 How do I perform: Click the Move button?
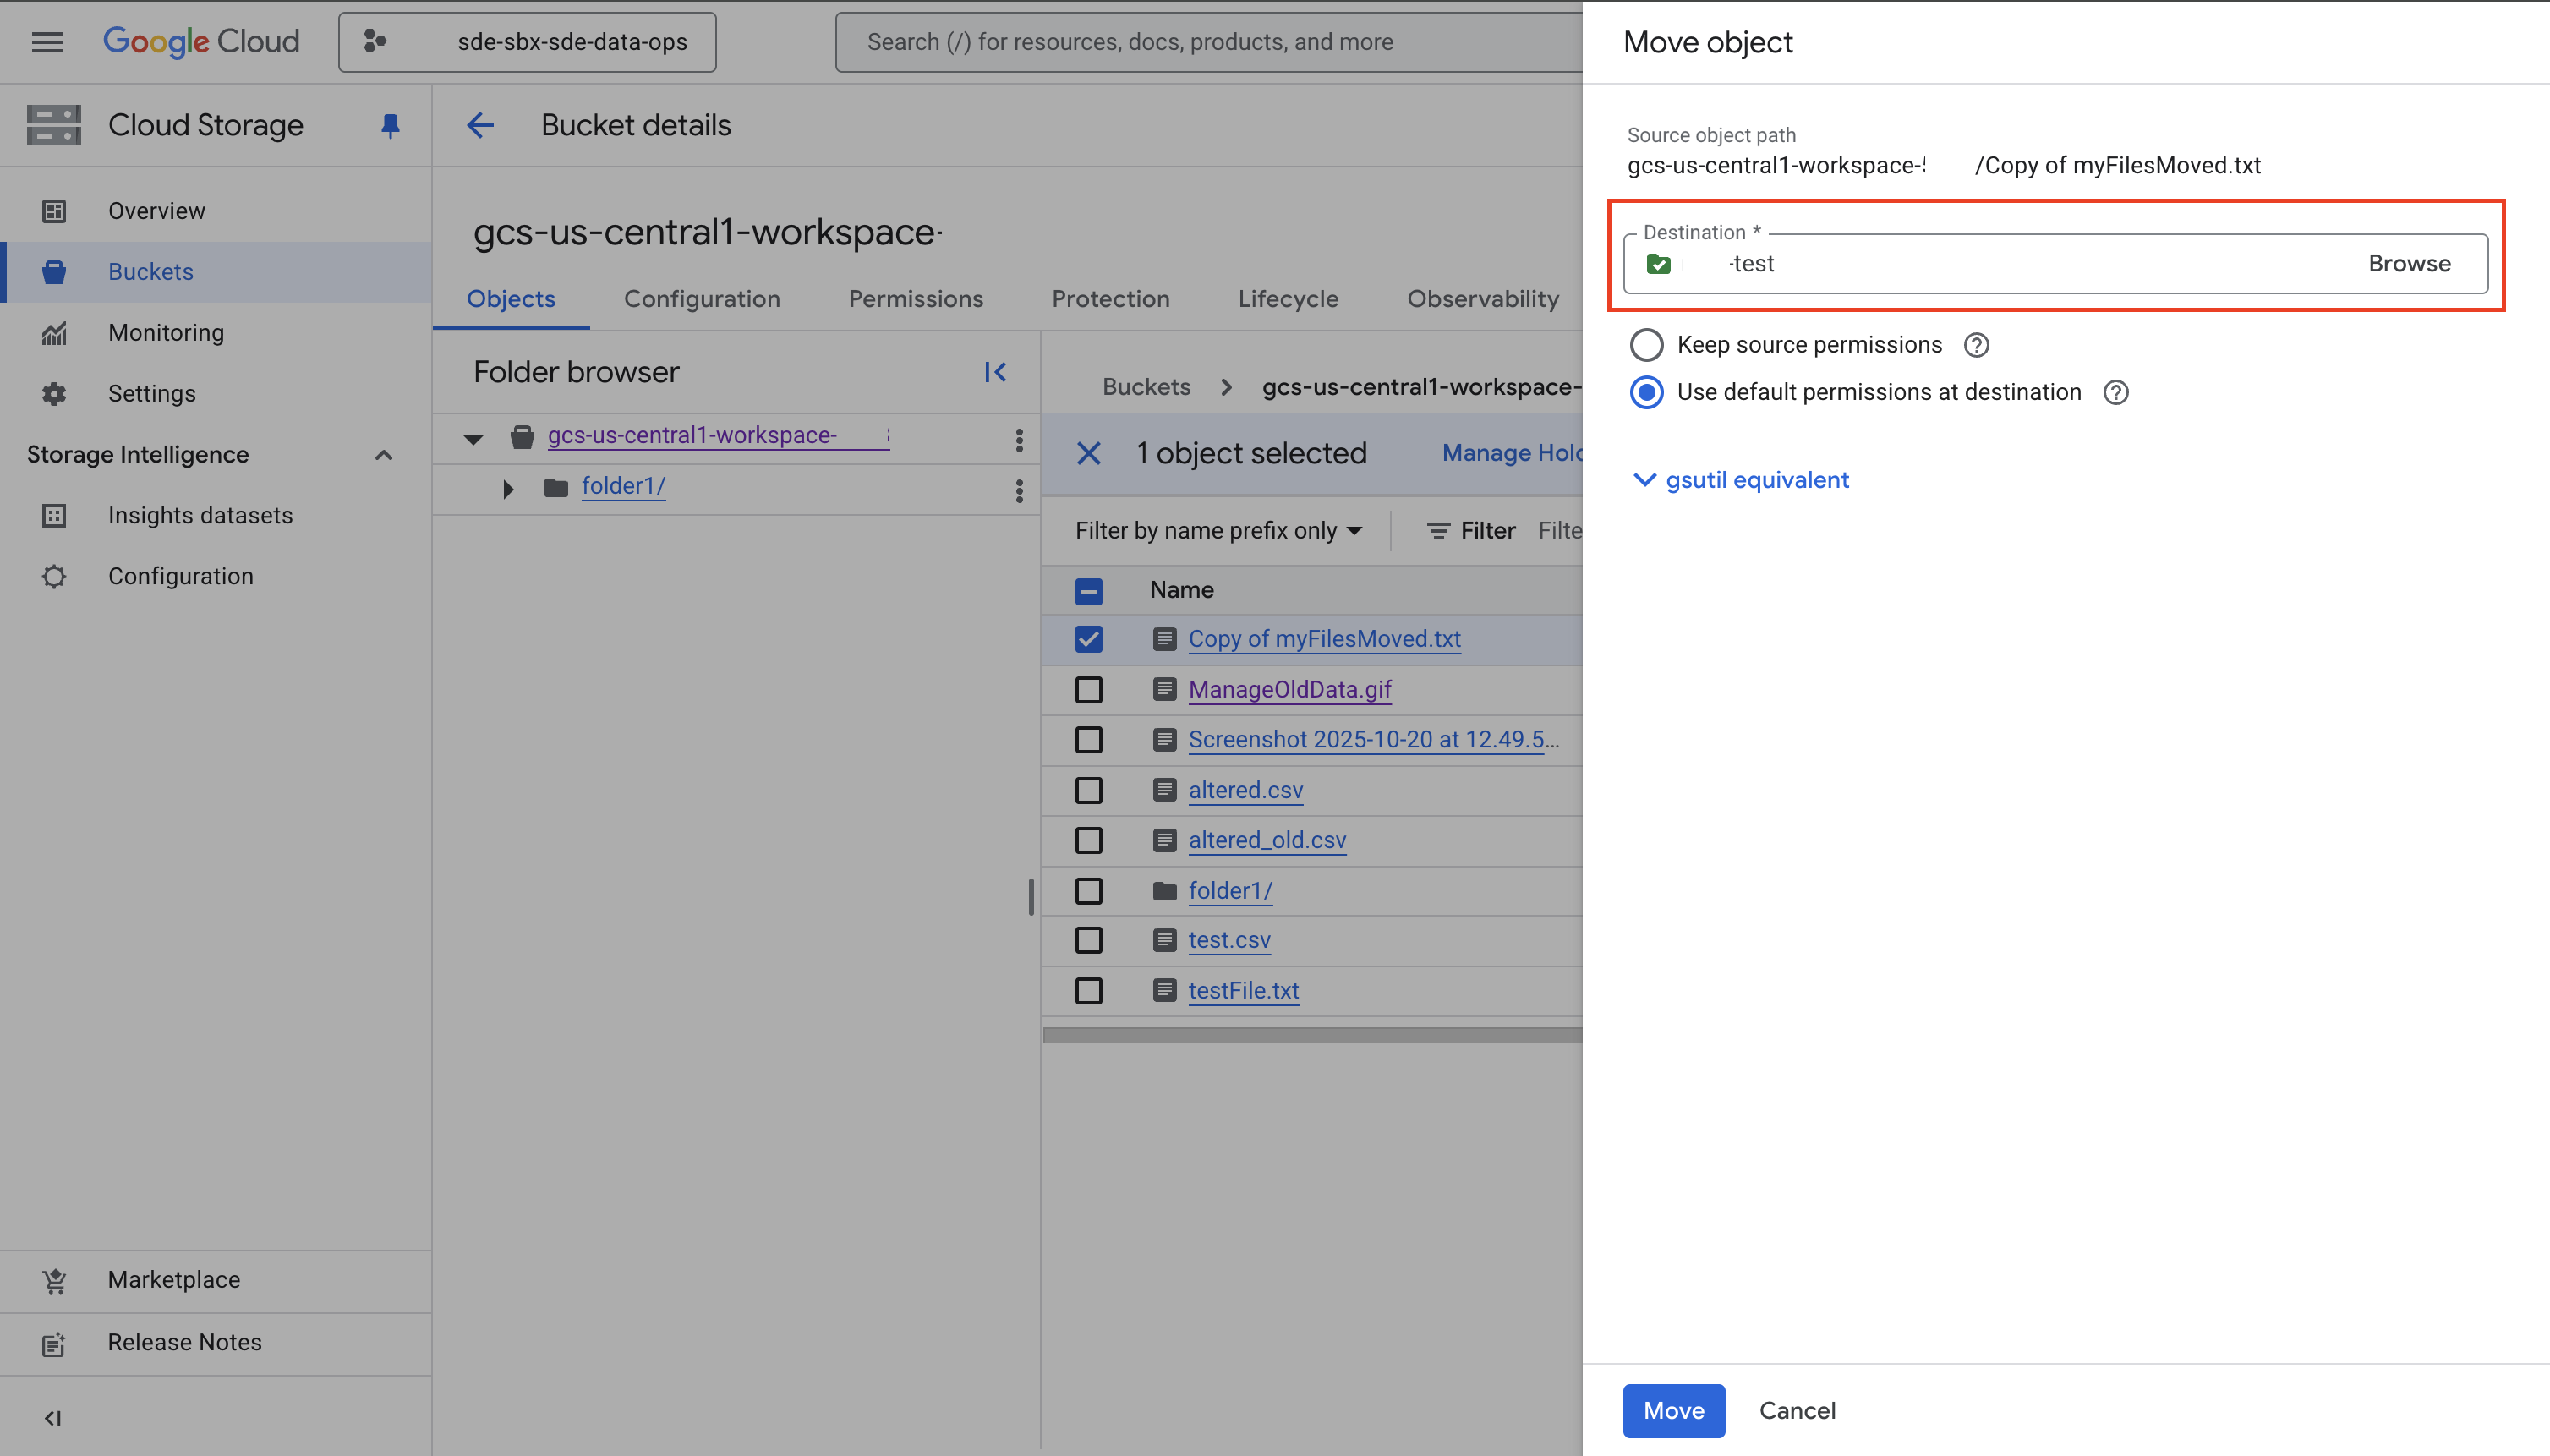point(1673,1410)
